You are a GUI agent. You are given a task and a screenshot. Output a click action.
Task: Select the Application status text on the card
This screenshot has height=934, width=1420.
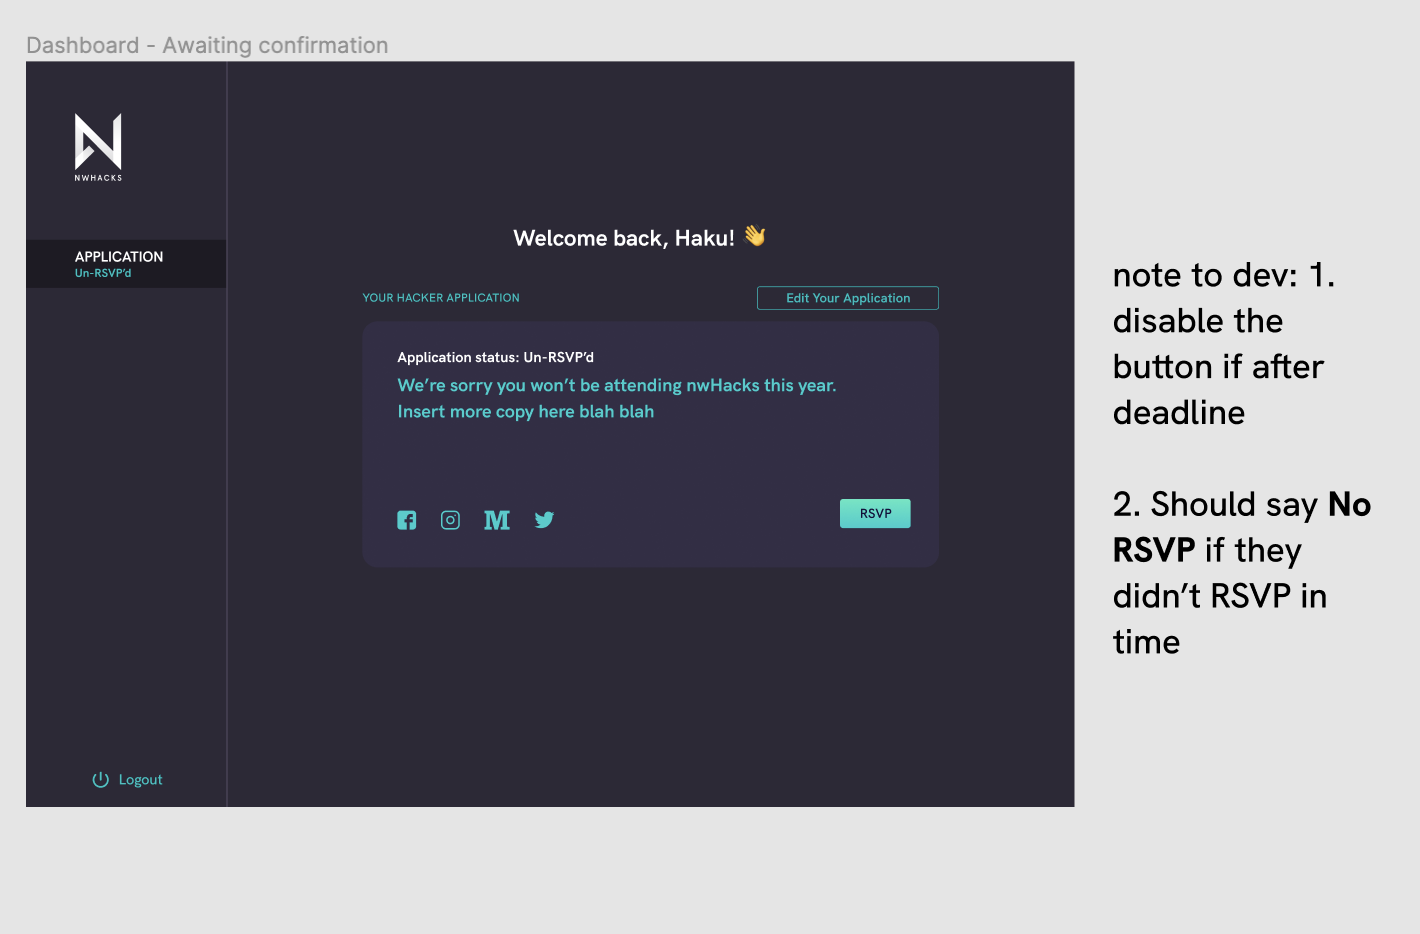pos(497,357)
